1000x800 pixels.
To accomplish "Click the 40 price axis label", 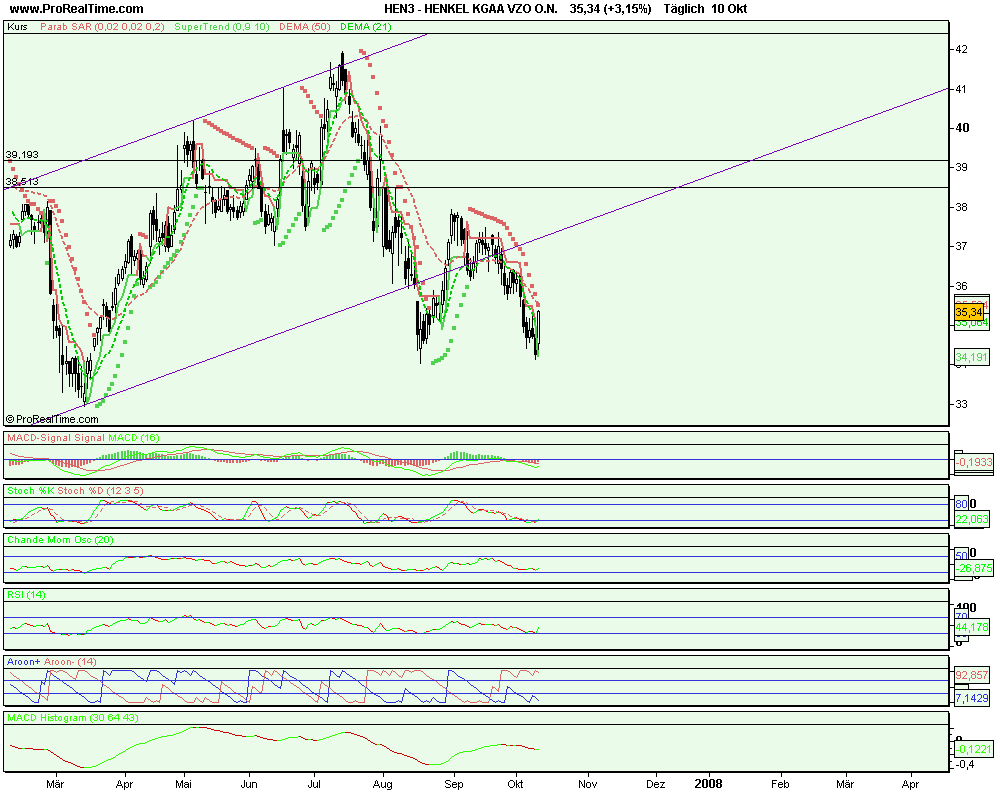I will click(962, 128).
